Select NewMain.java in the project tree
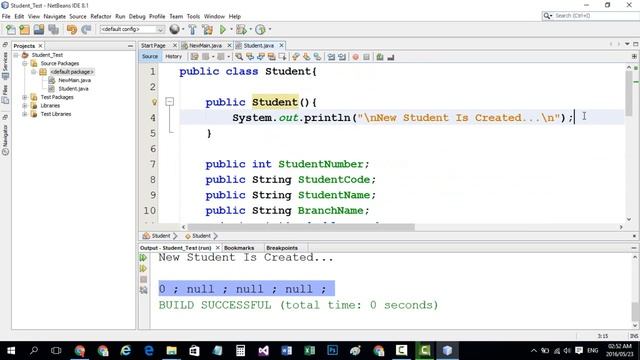The image size is (640, 360). 74,80
